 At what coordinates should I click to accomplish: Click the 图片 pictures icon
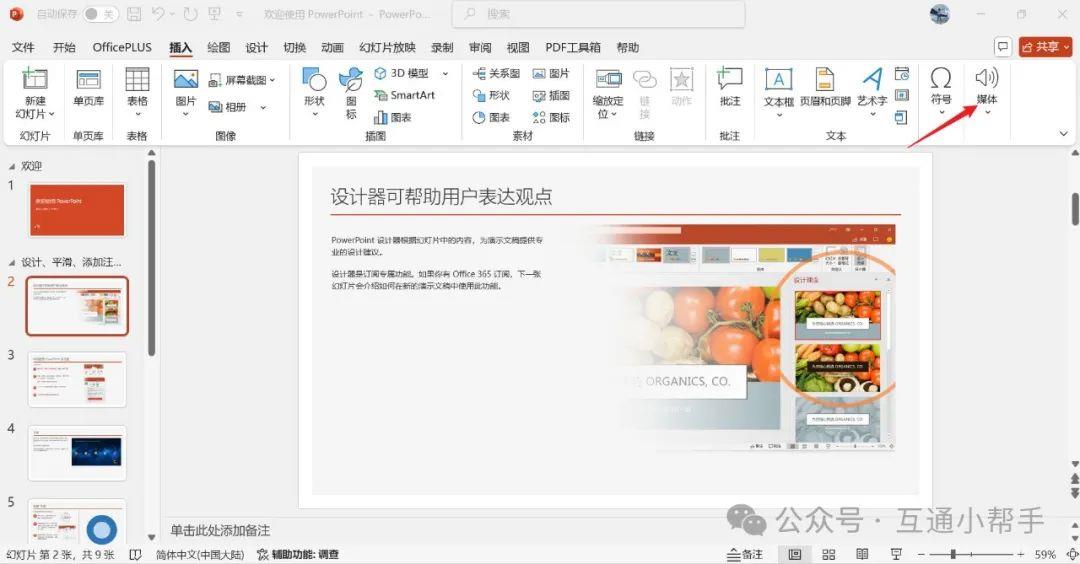(185, 80)
